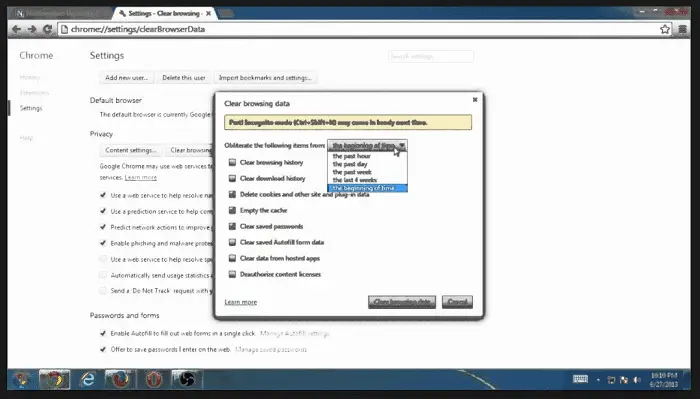The height and width of the screenshot is (399, 700).
Task: Choose 'the beginning of time' highlighted option
Action: pyautogui.click(x=367, y=188)
